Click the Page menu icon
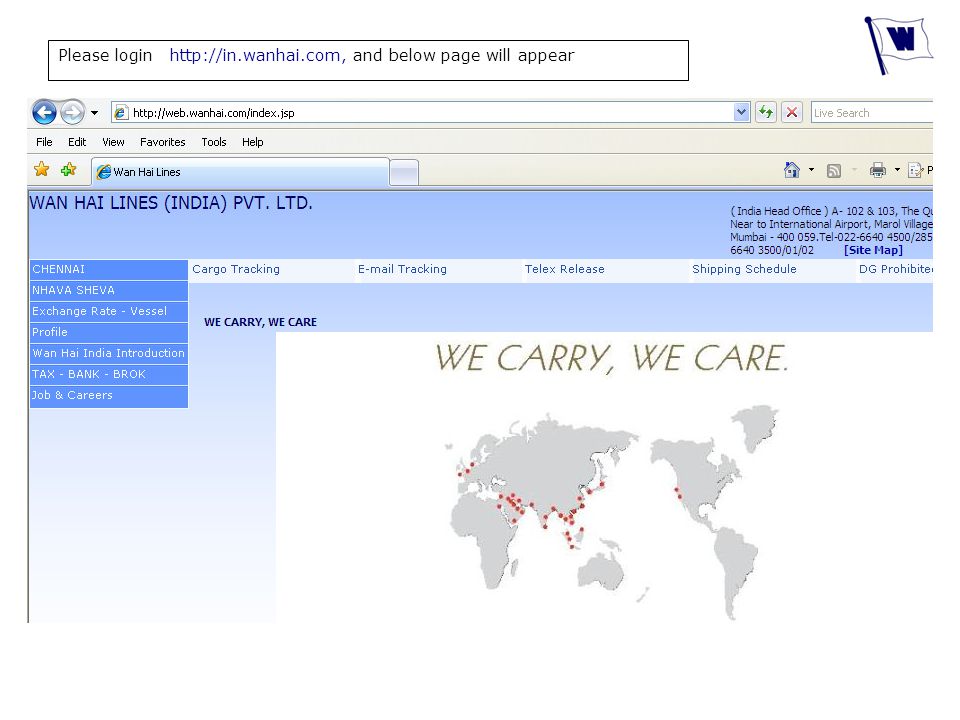The image size is (960, 720). [x=915, y=170]
